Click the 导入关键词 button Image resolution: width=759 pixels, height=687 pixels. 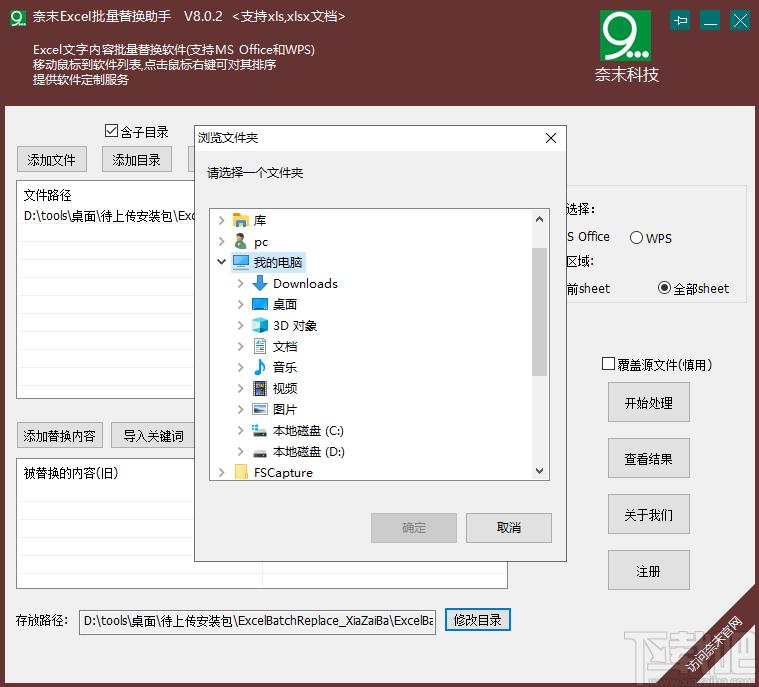153,436
